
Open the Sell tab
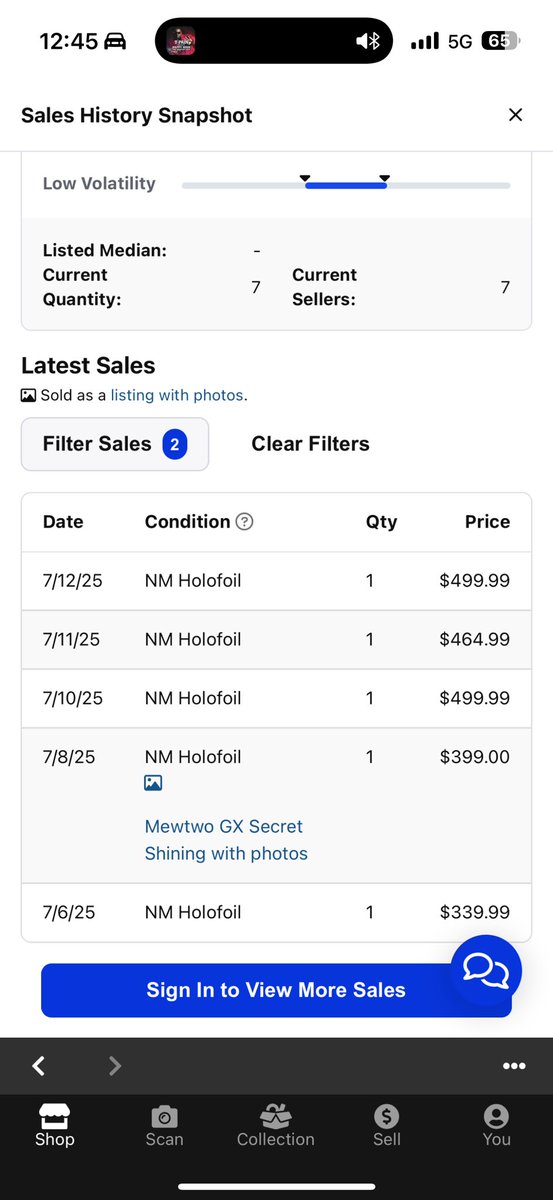pyautogui.click(x=387, y=1125)
